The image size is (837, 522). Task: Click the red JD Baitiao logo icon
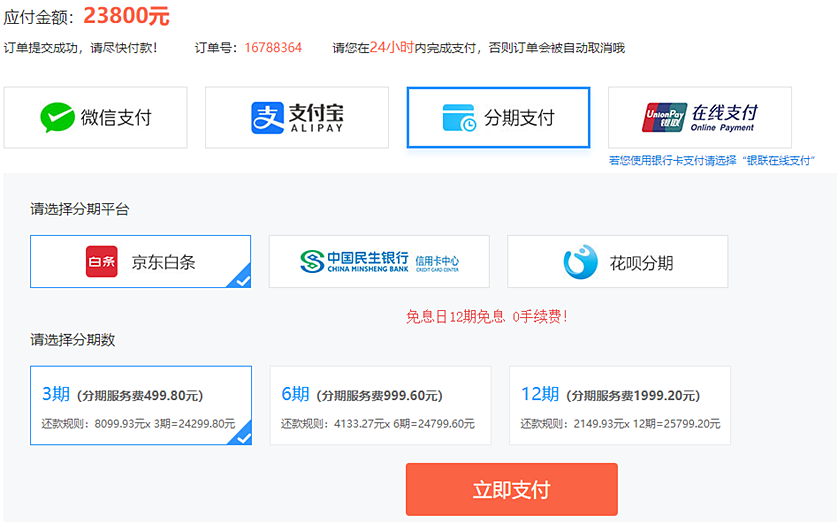[101, 262]
